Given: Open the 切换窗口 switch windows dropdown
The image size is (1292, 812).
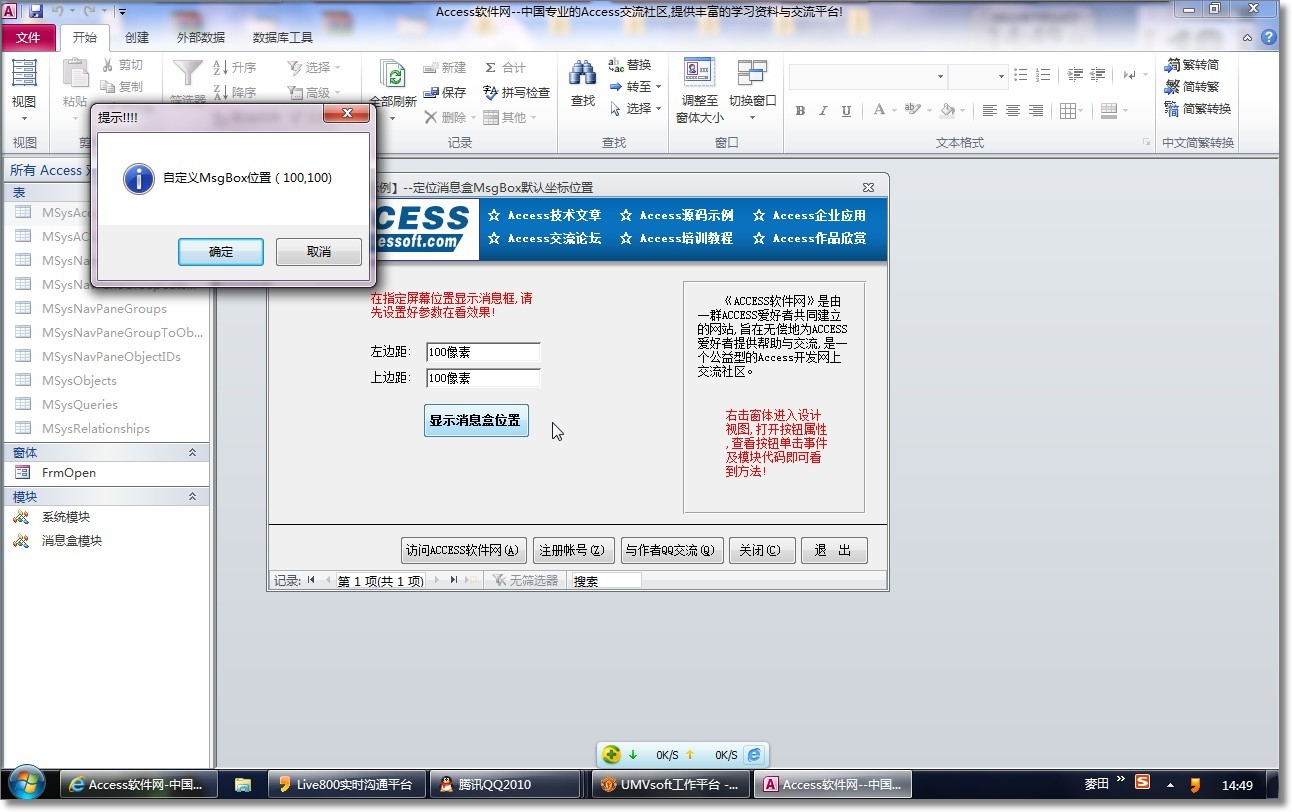Looking at the screenshot, I should pos(752,117).
